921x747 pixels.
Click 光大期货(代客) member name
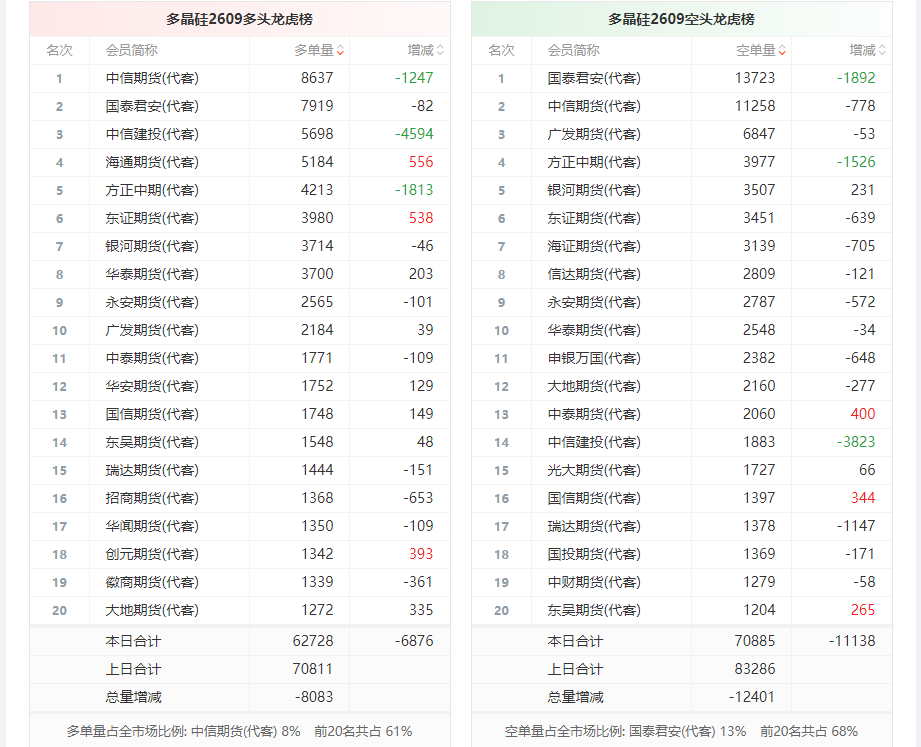coord(594,470)
